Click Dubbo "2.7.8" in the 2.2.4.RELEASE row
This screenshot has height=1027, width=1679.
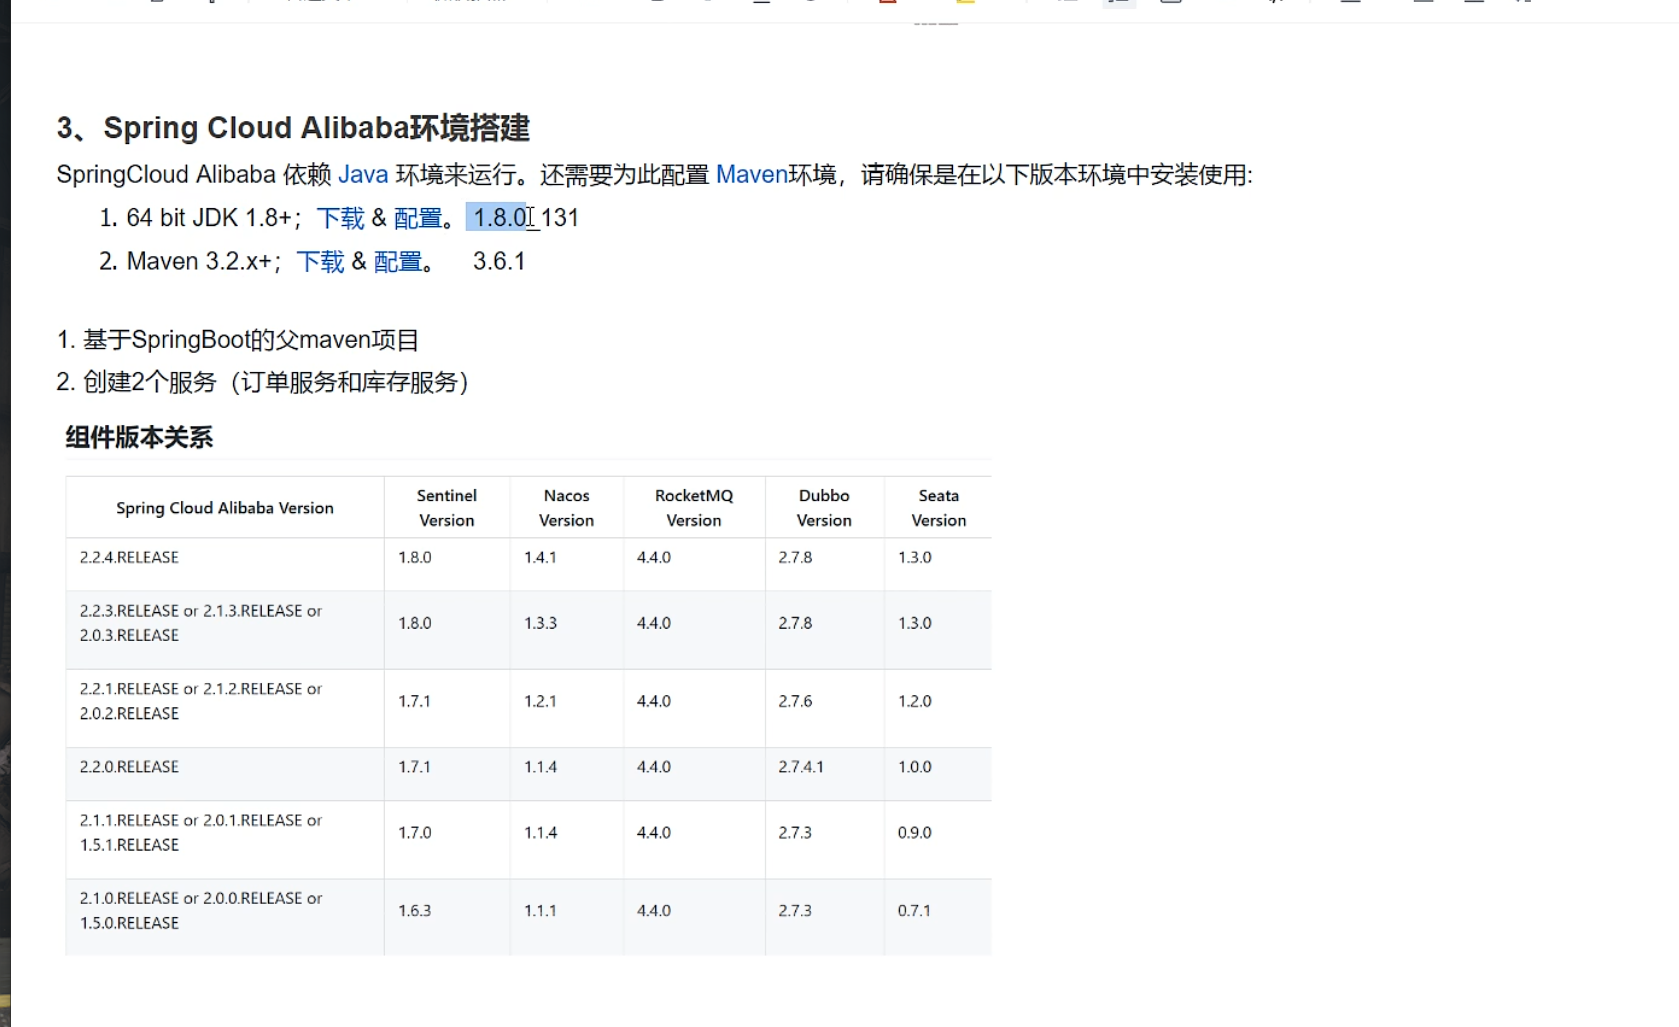[x=795, y=557]
